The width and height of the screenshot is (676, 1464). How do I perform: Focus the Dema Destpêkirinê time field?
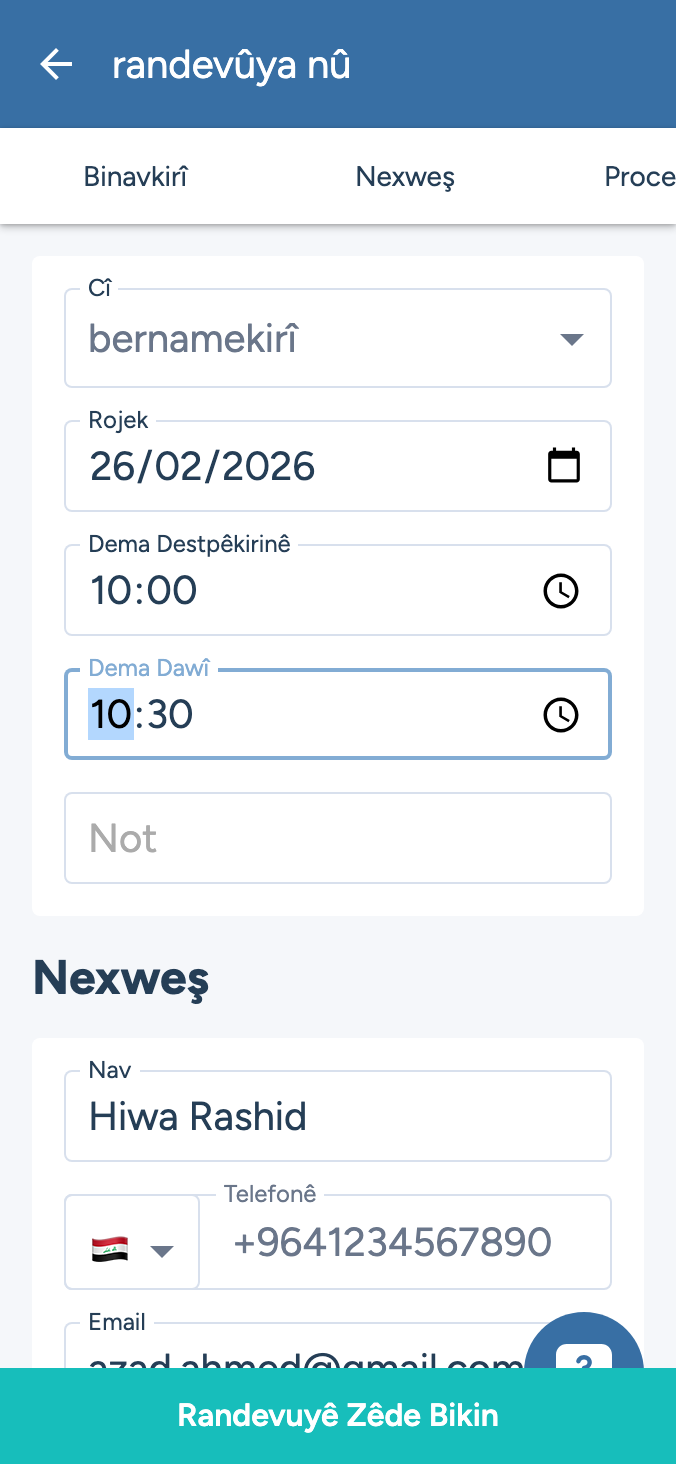(300, 591)
